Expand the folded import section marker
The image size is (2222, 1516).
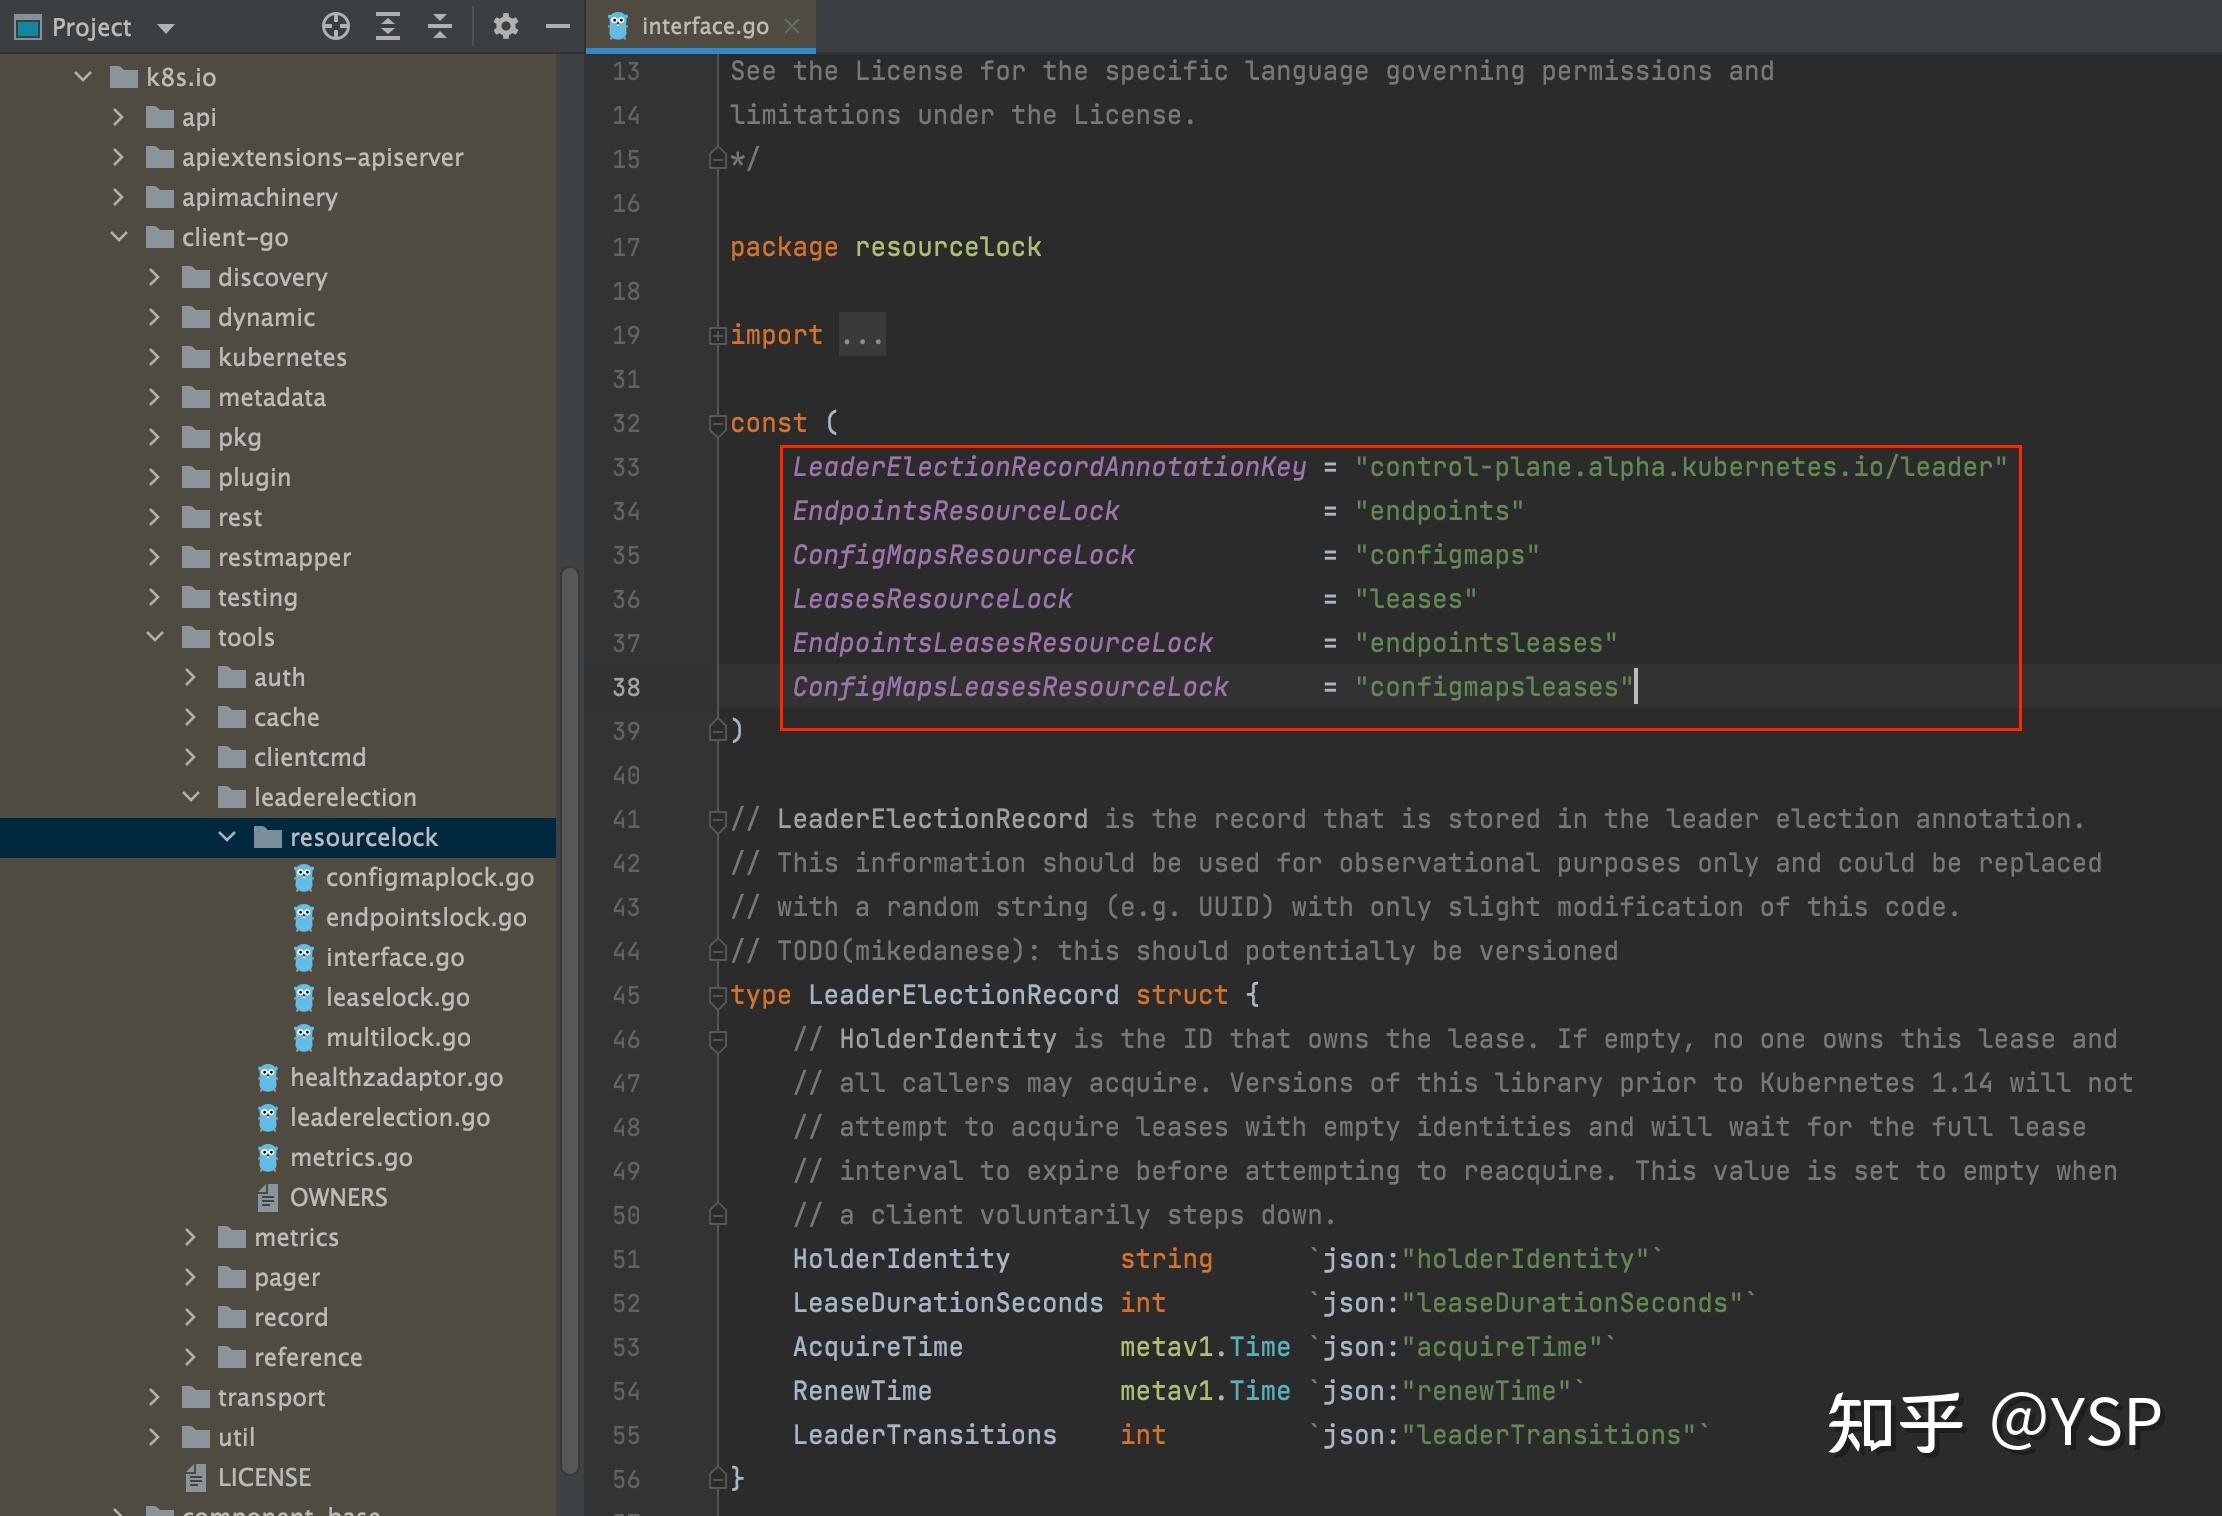[717, 336]
